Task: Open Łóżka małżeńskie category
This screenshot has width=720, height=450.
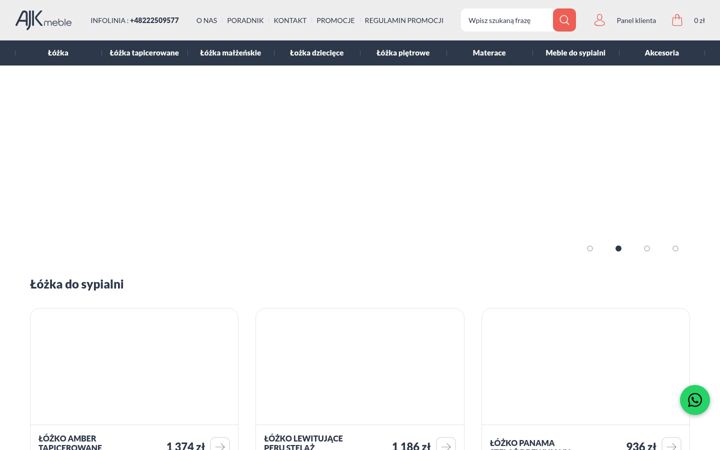Action: point(231,53)
